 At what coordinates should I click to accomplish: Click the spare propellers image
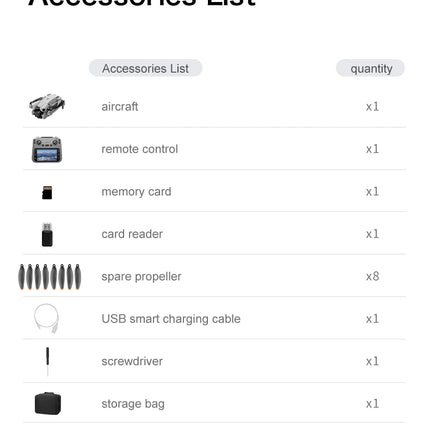(49, 277)
